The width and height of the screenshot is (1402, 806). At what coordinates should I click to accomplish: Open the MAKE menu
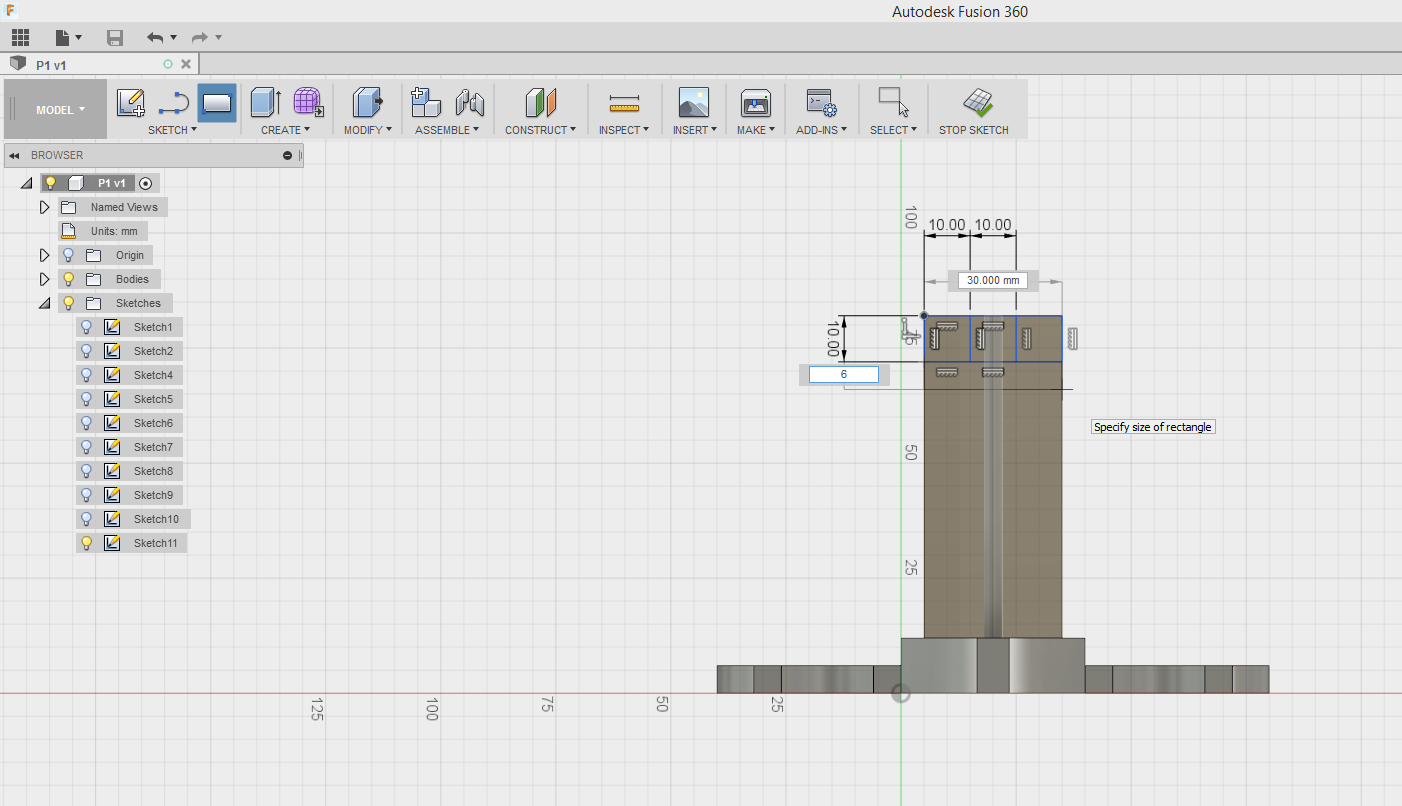(756, 130)
